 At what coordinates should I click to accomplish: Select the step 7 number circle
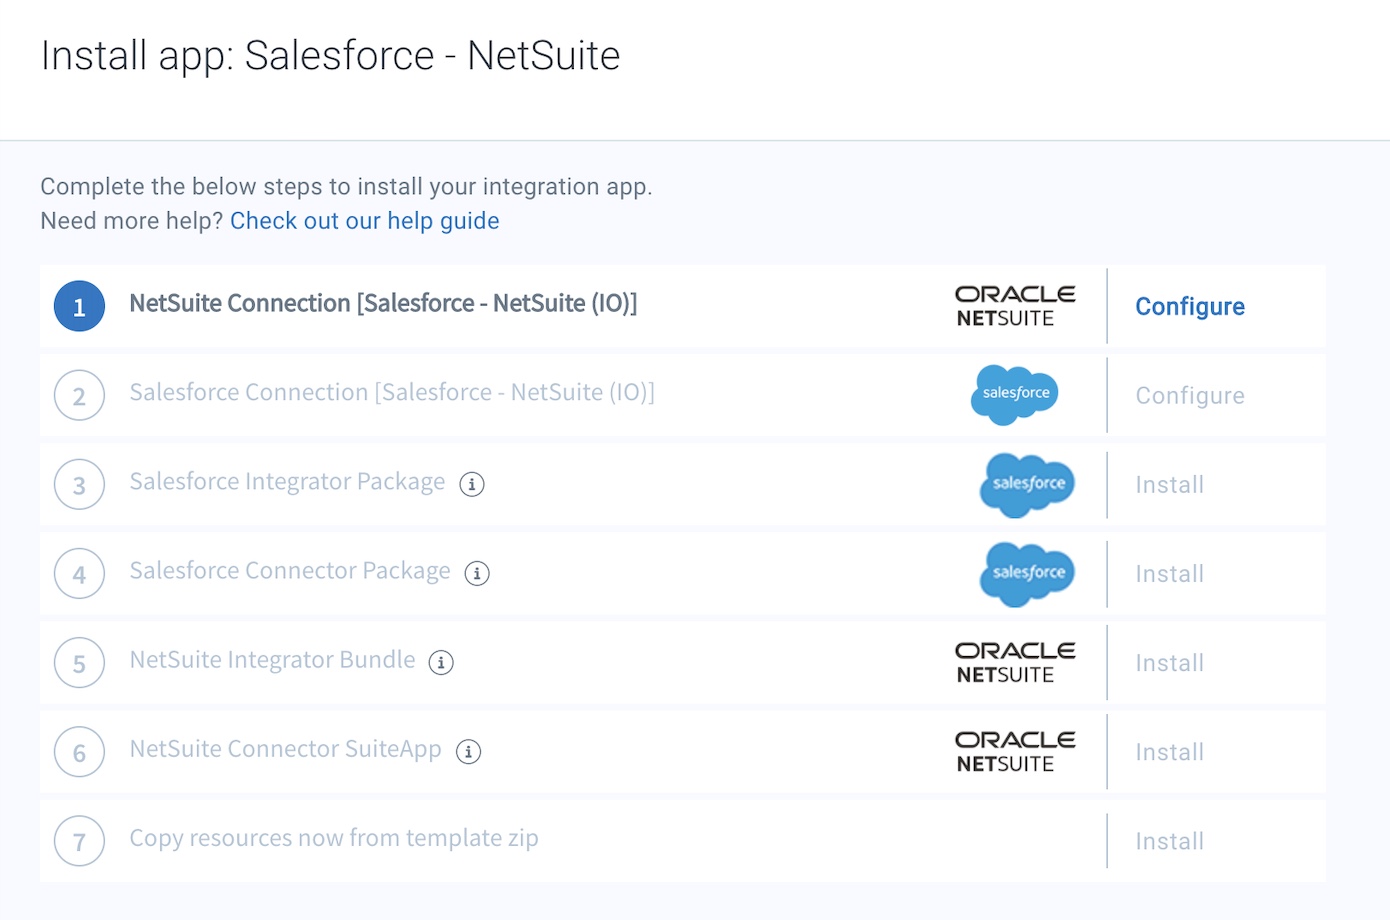[79, 841]
